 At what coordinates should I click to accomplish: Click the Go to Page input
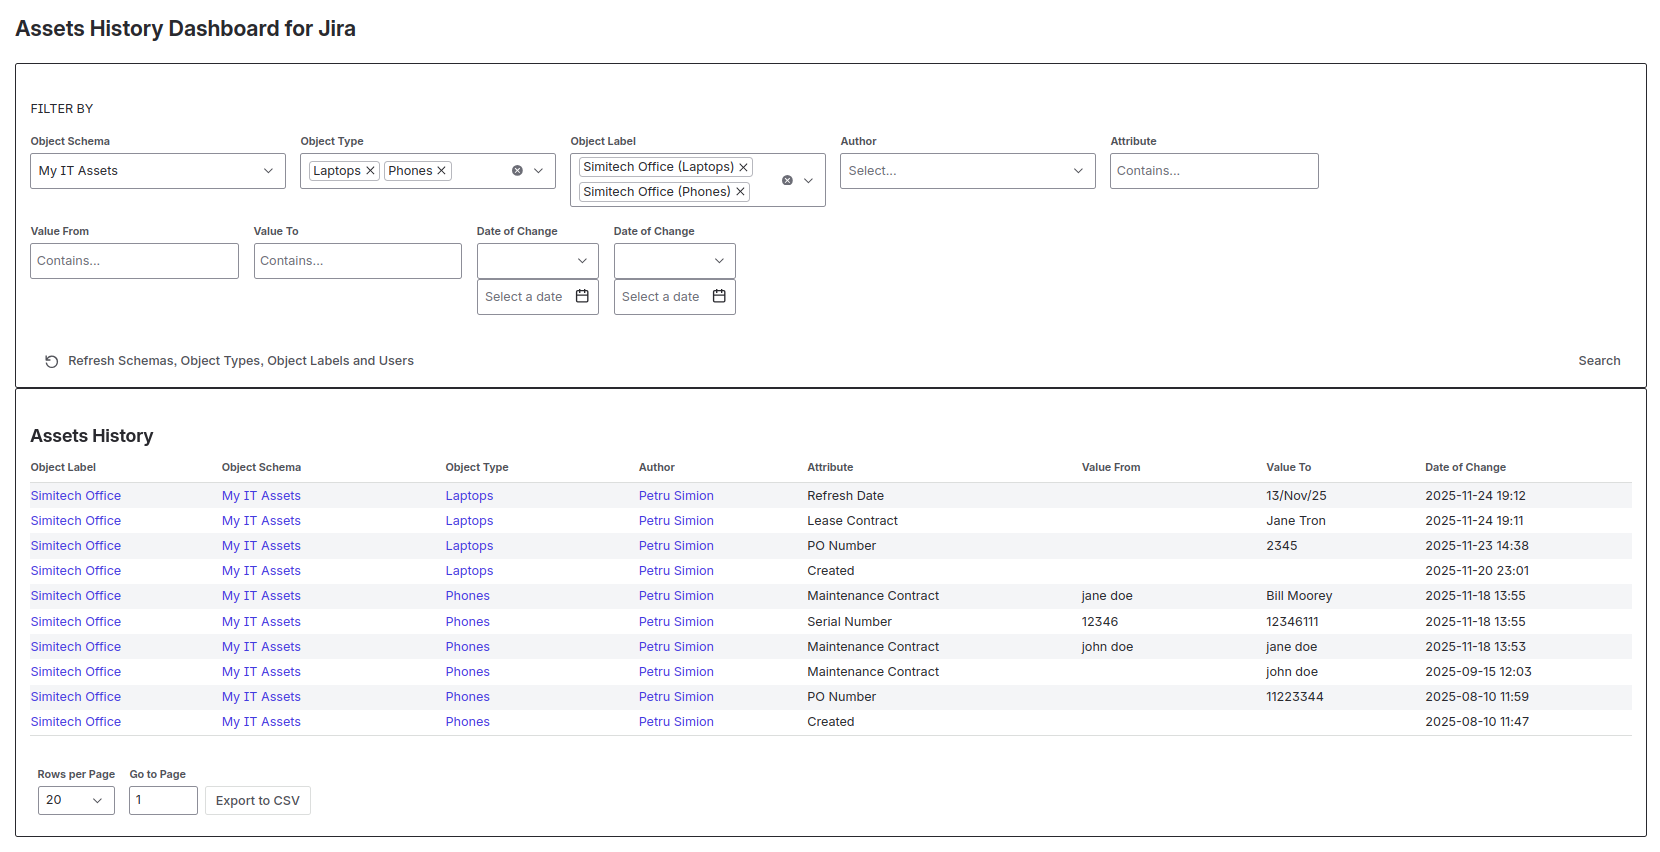(163, 800)
